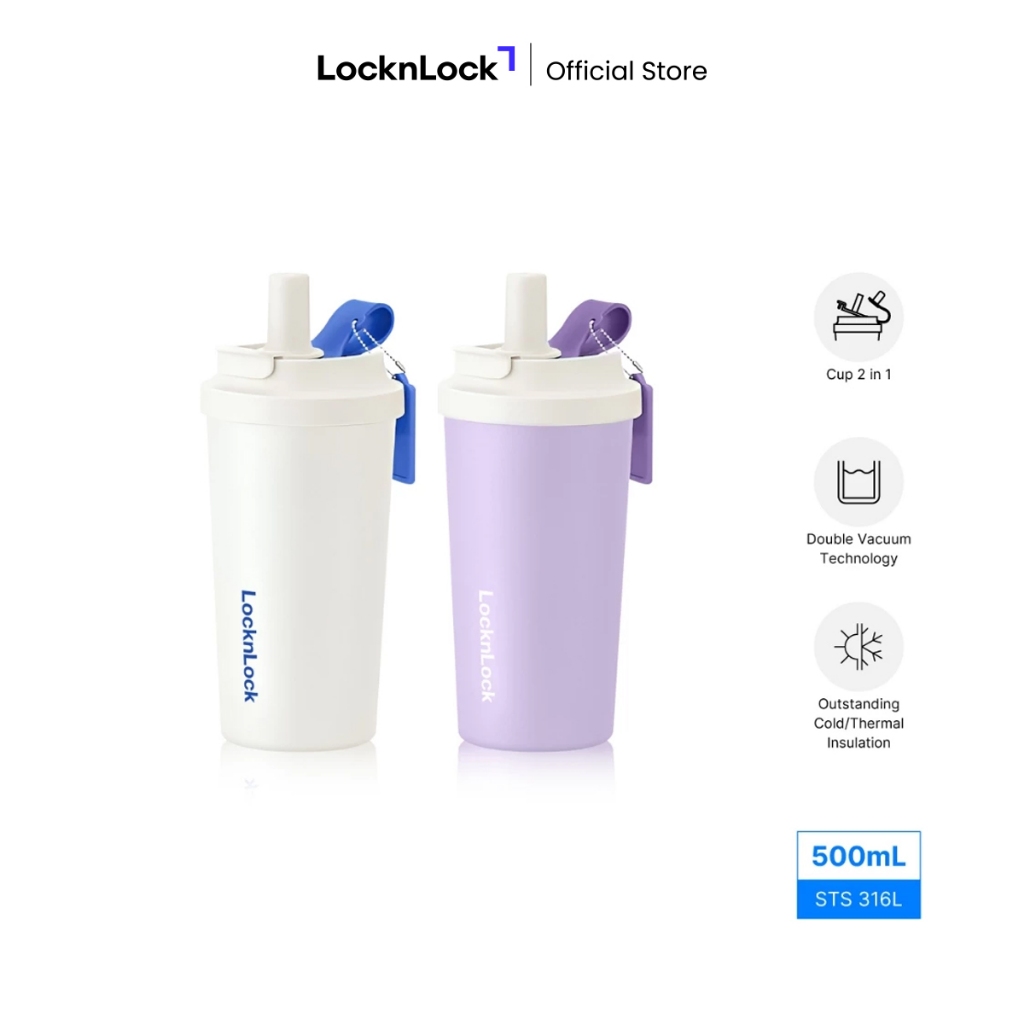Click the blue hanging tag on white tumbler
This screenshot has height=1024, width=1024.
click(403, 432)
